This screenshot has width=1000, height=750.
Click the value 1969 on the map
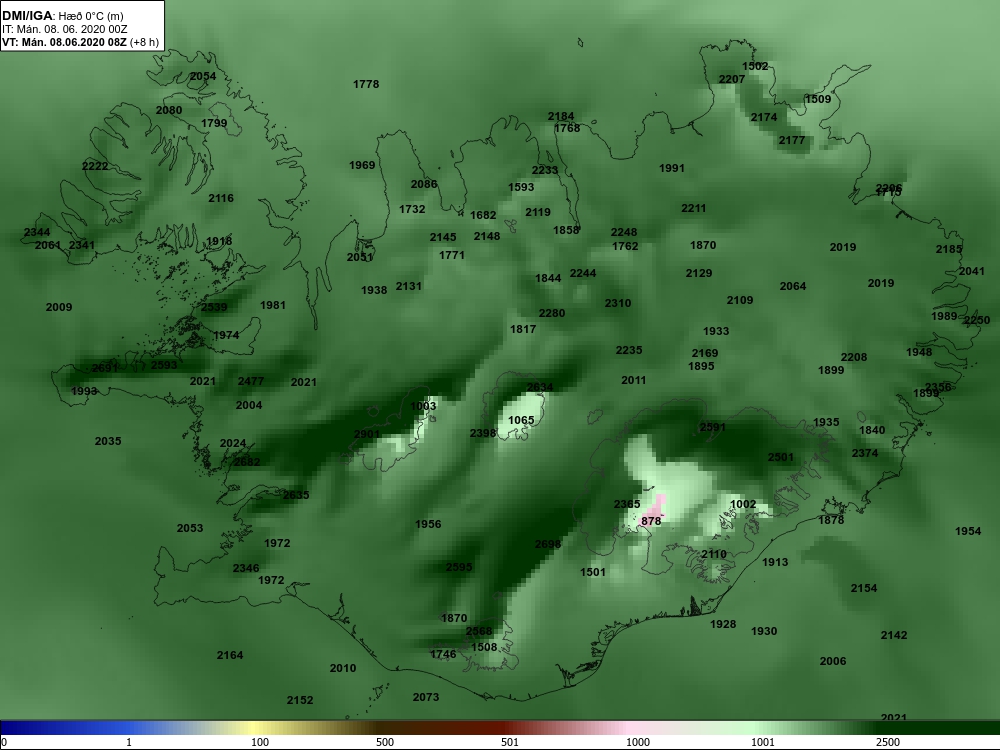tap(362, 166)
